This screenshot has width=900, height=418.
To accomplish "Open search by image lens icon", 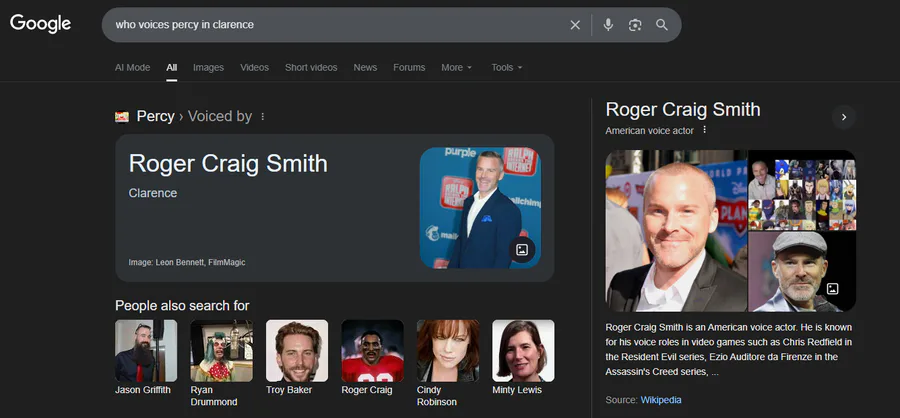I will [x=635, y=25].
